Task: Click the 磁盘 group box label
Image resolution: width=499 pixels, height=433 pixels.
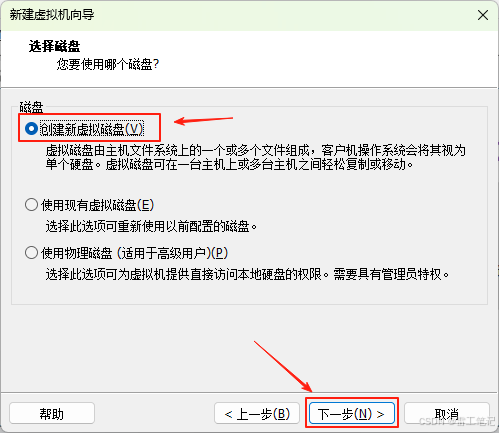Action: 31,107
